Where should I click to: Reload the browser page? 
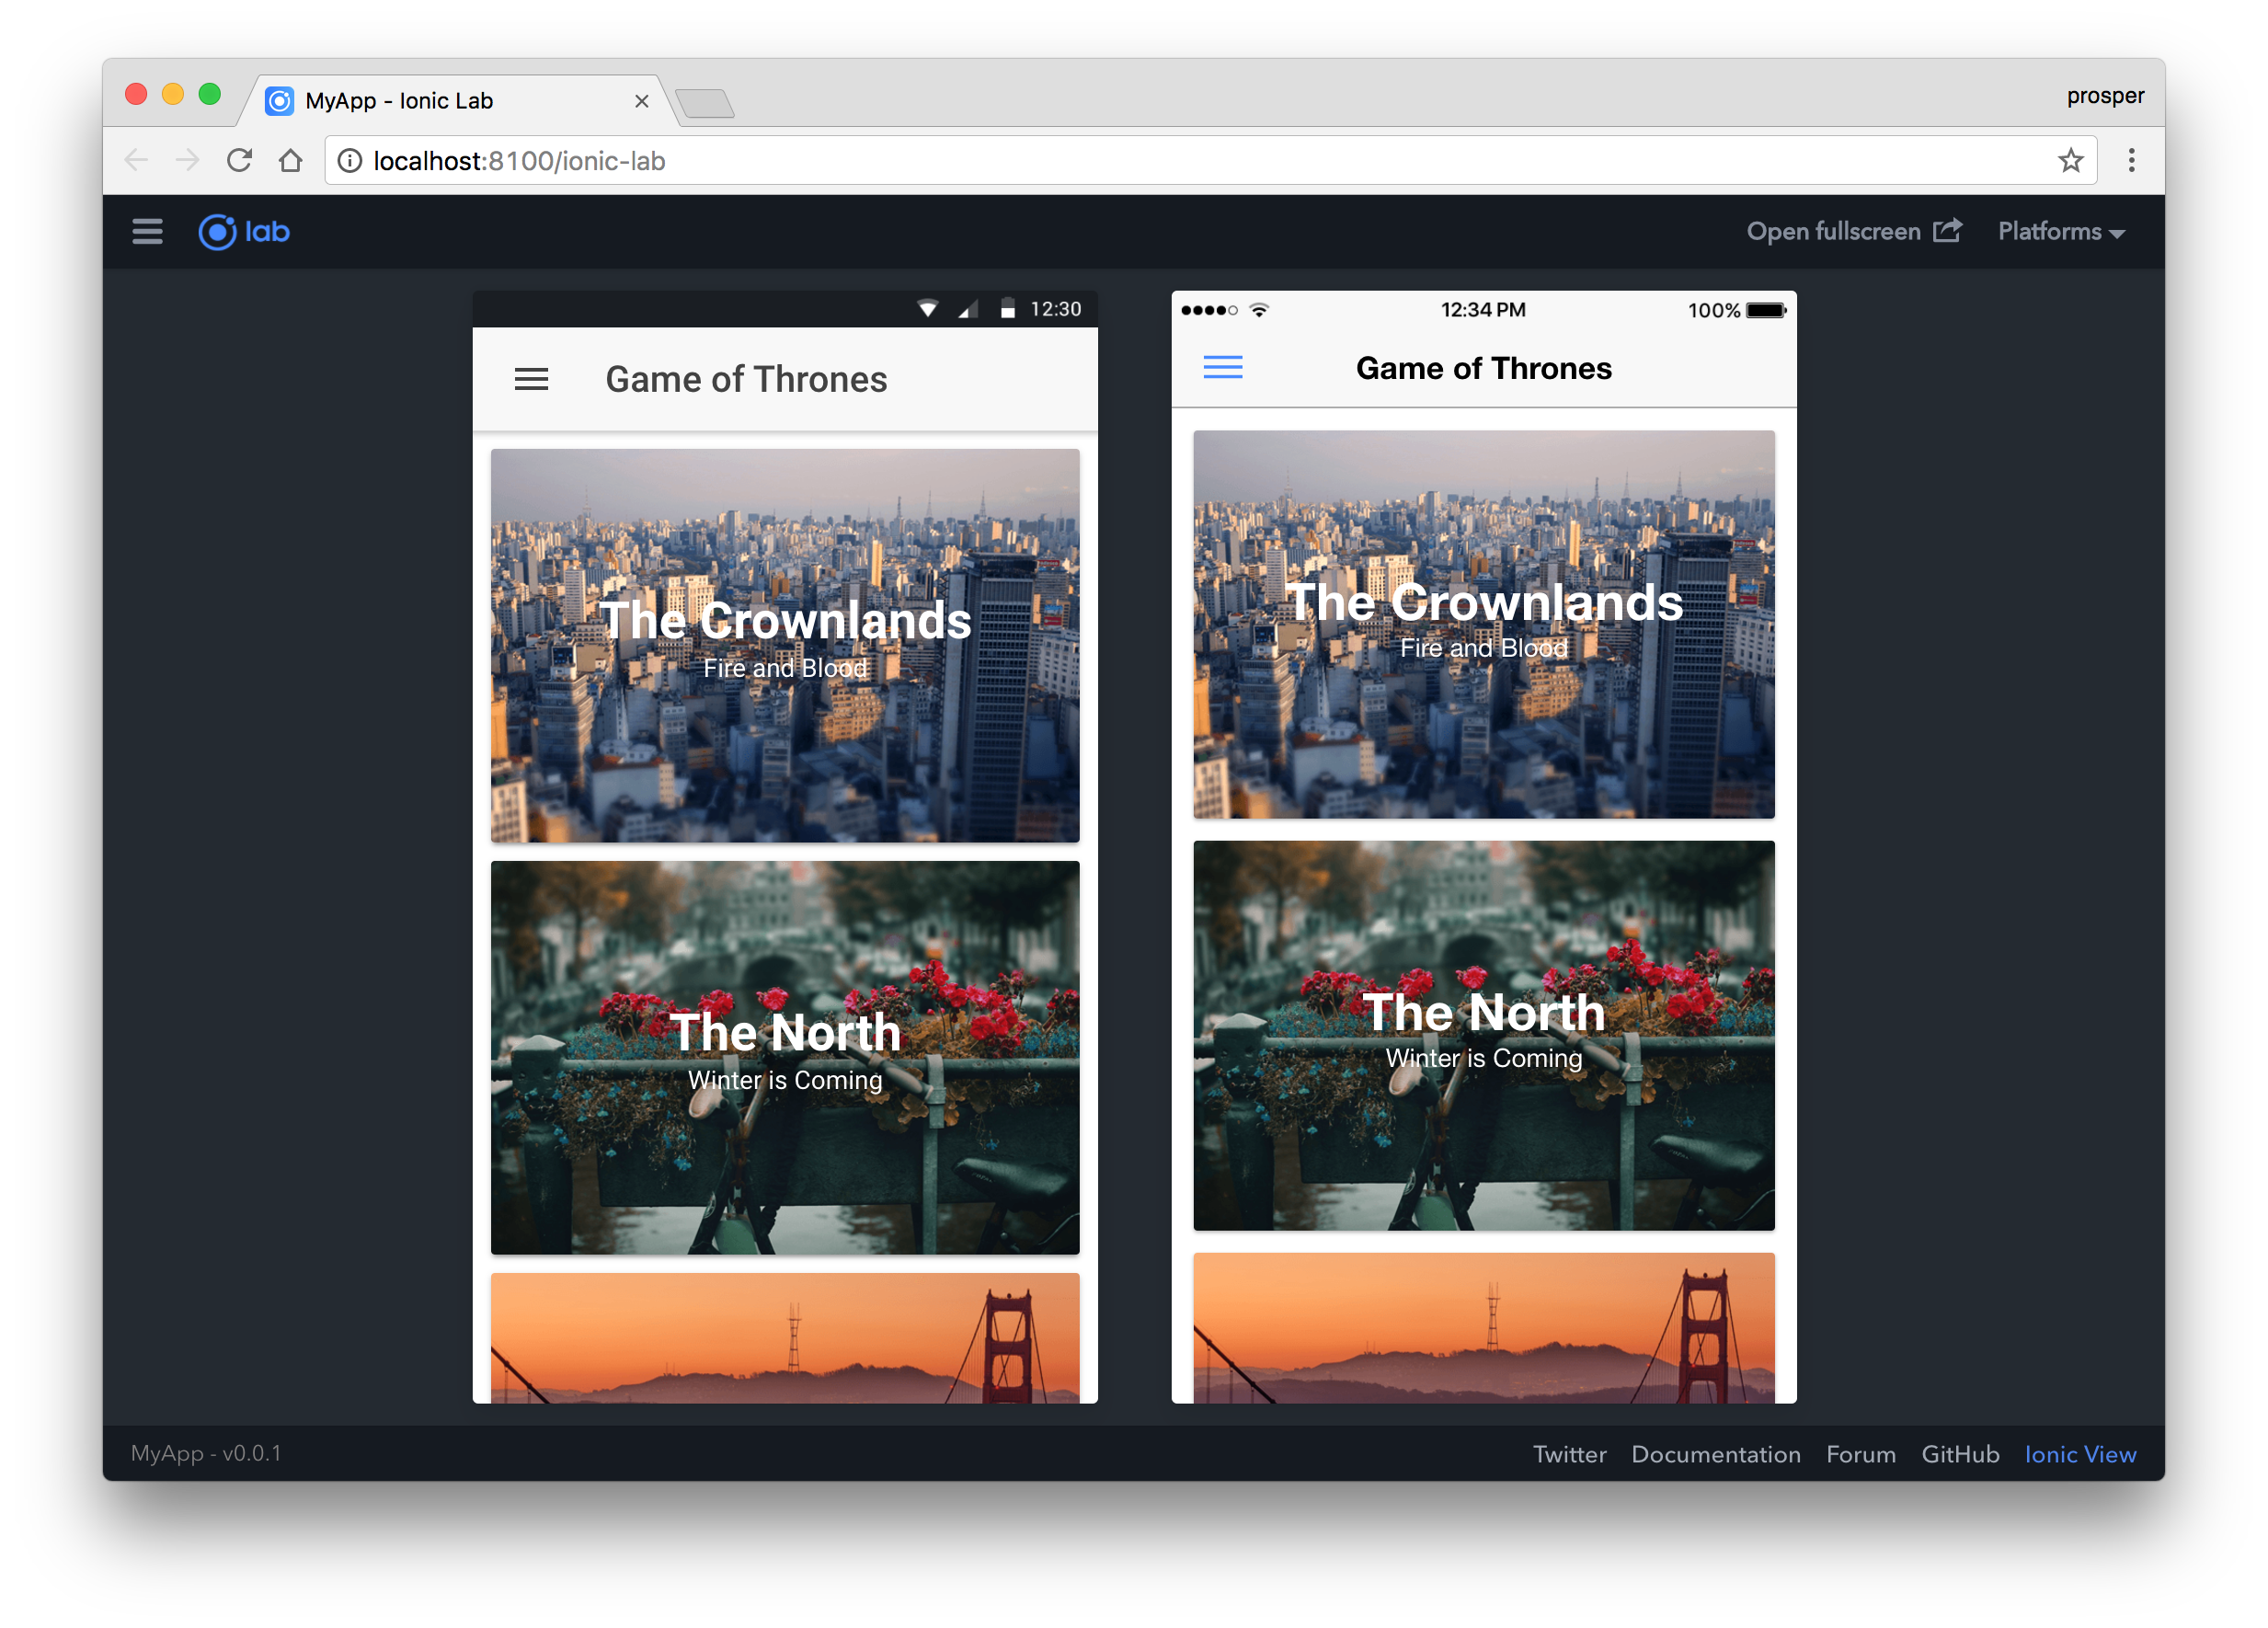tap(239, 161)
